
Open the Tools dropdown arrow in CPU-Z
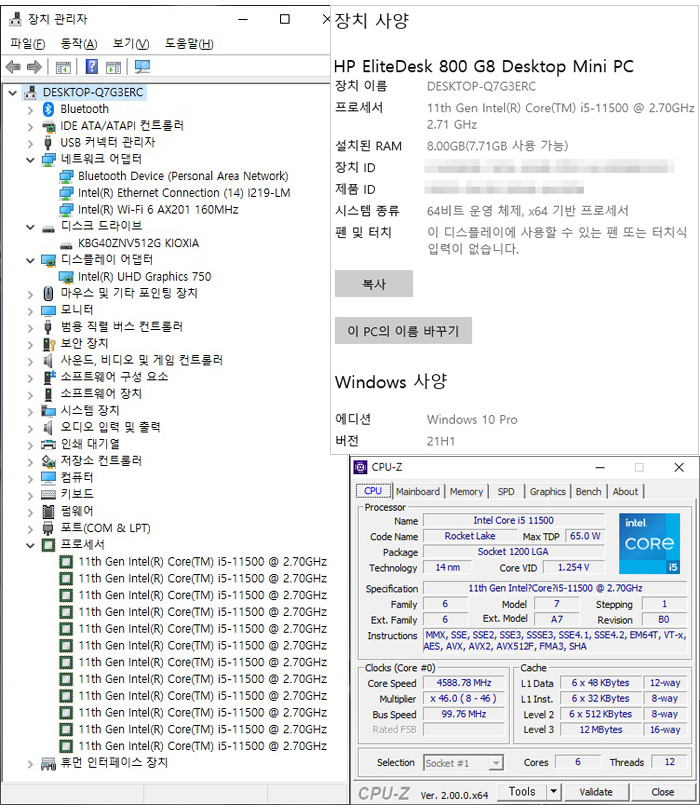pos(553,791)
